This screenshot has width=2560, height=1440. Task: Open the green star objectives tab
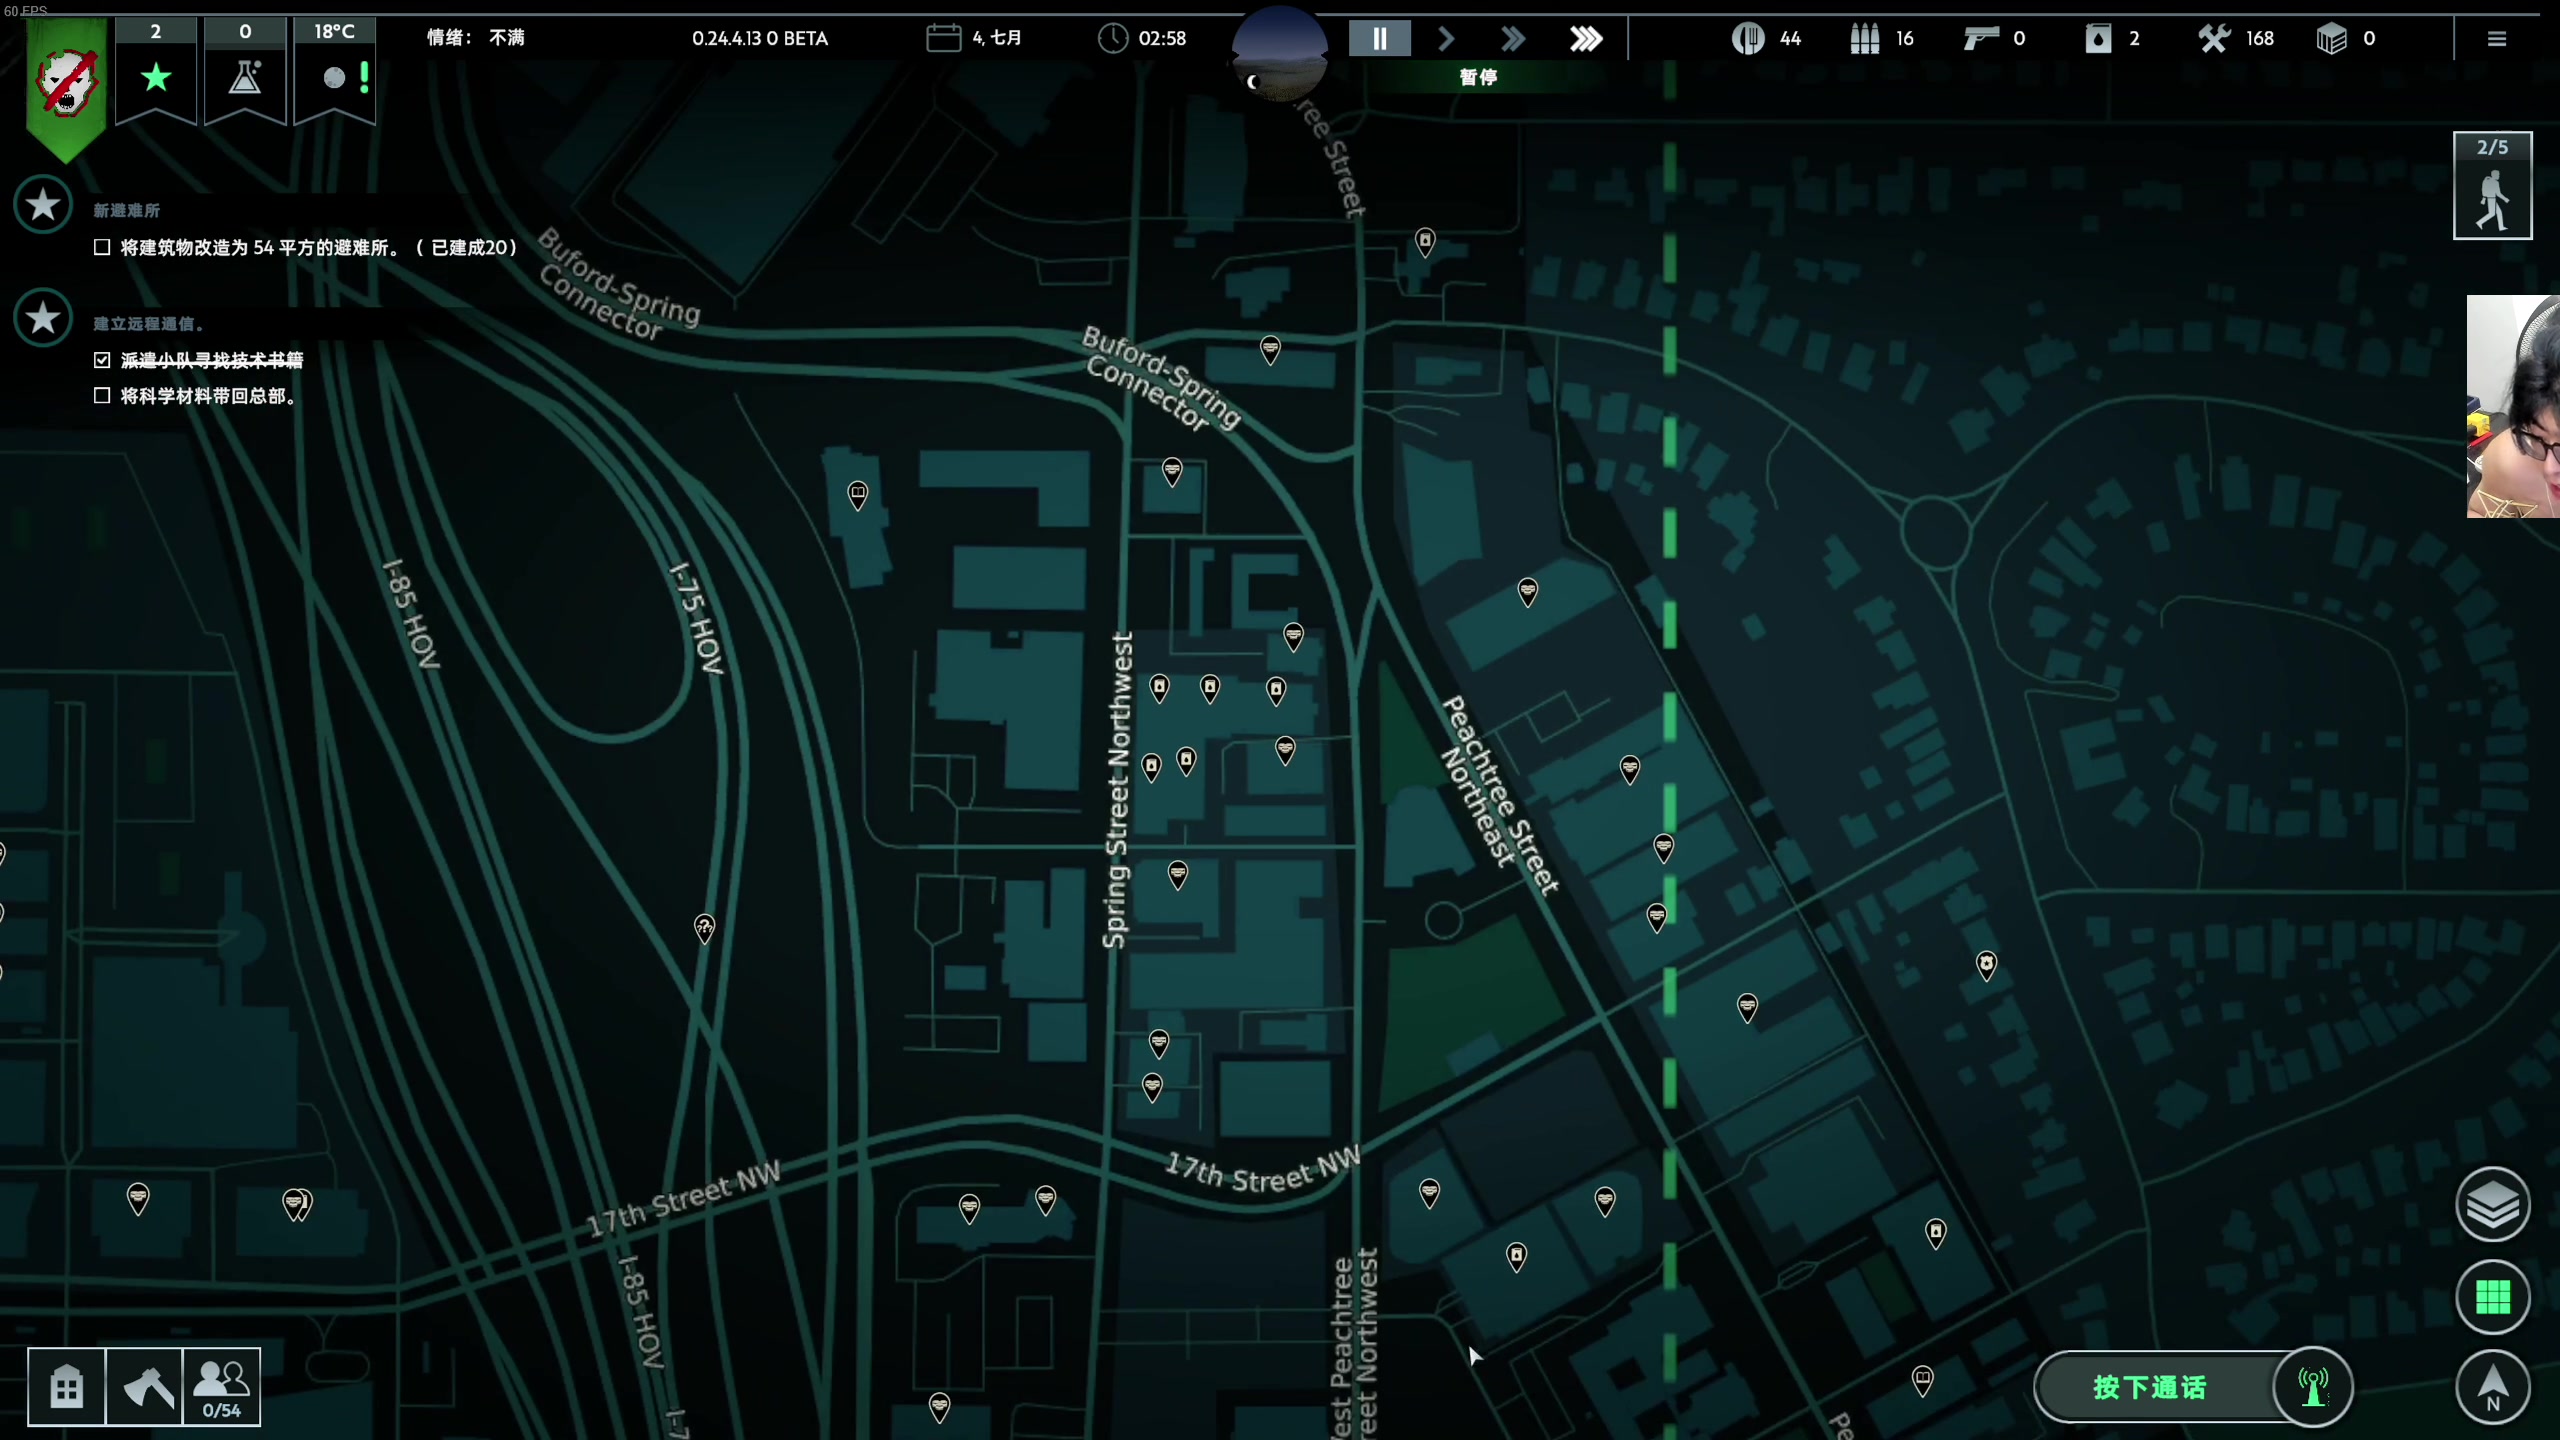pos(156,76)
